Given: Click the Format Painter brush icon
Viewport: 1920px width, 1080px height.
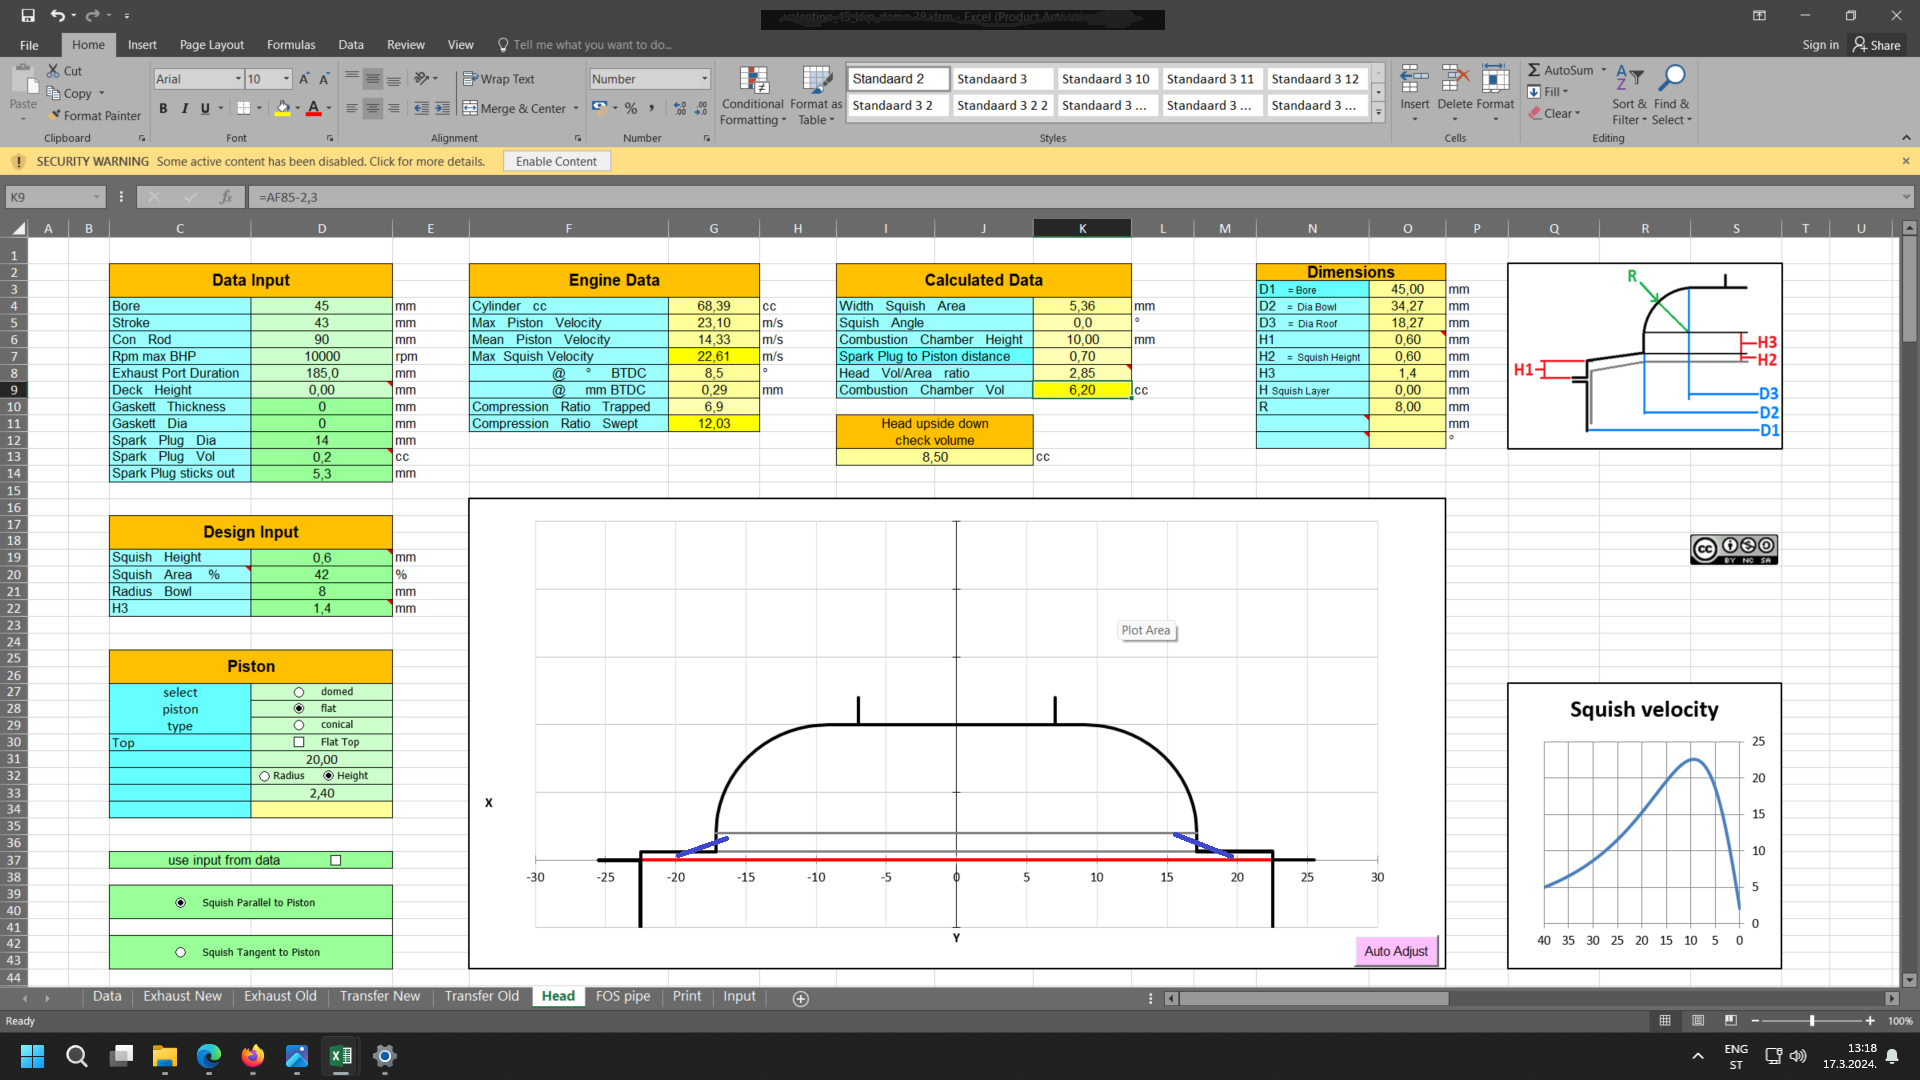Looking at the screenshot, I should coord(55,116).
